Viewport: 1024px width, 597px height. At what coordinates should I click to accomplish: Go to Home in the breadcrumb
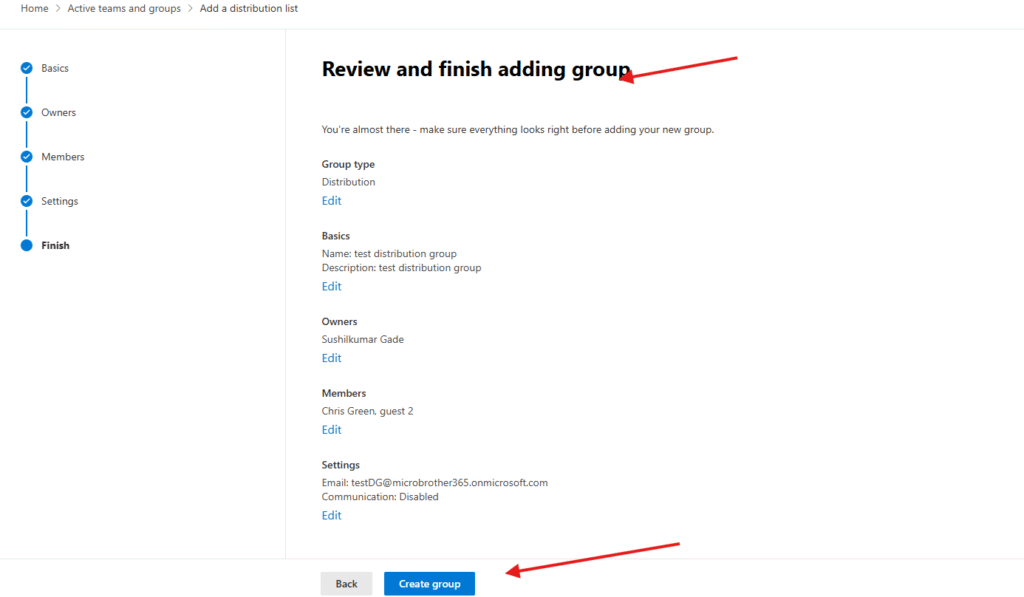pos(34,8)
